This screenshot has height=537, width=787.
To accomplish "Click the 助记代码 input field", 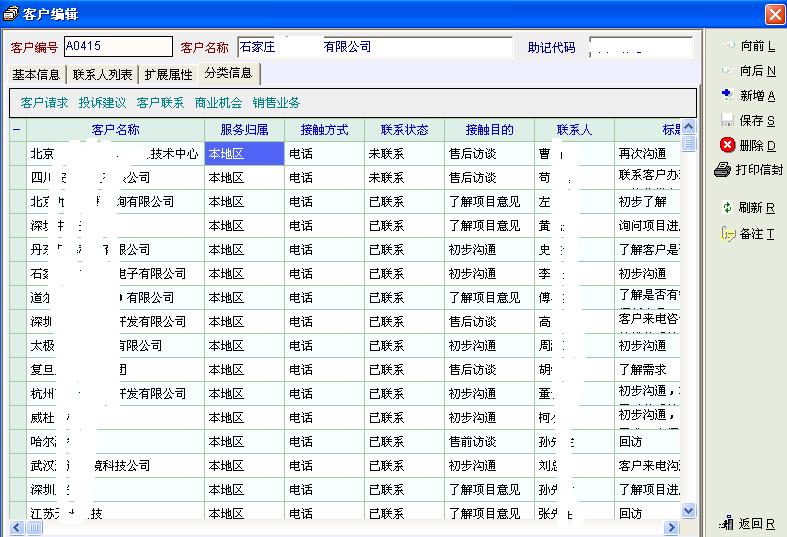I will pos(640,47).
